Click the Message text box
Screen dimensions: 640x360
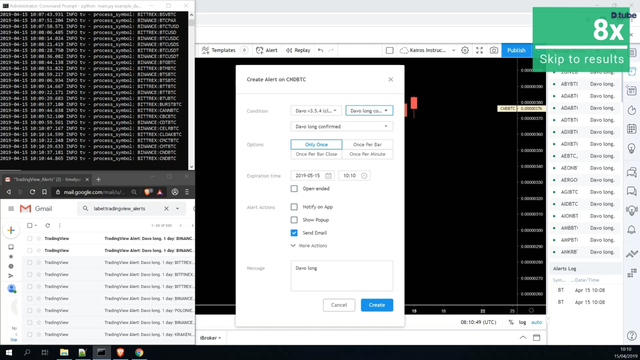(342, 276)
